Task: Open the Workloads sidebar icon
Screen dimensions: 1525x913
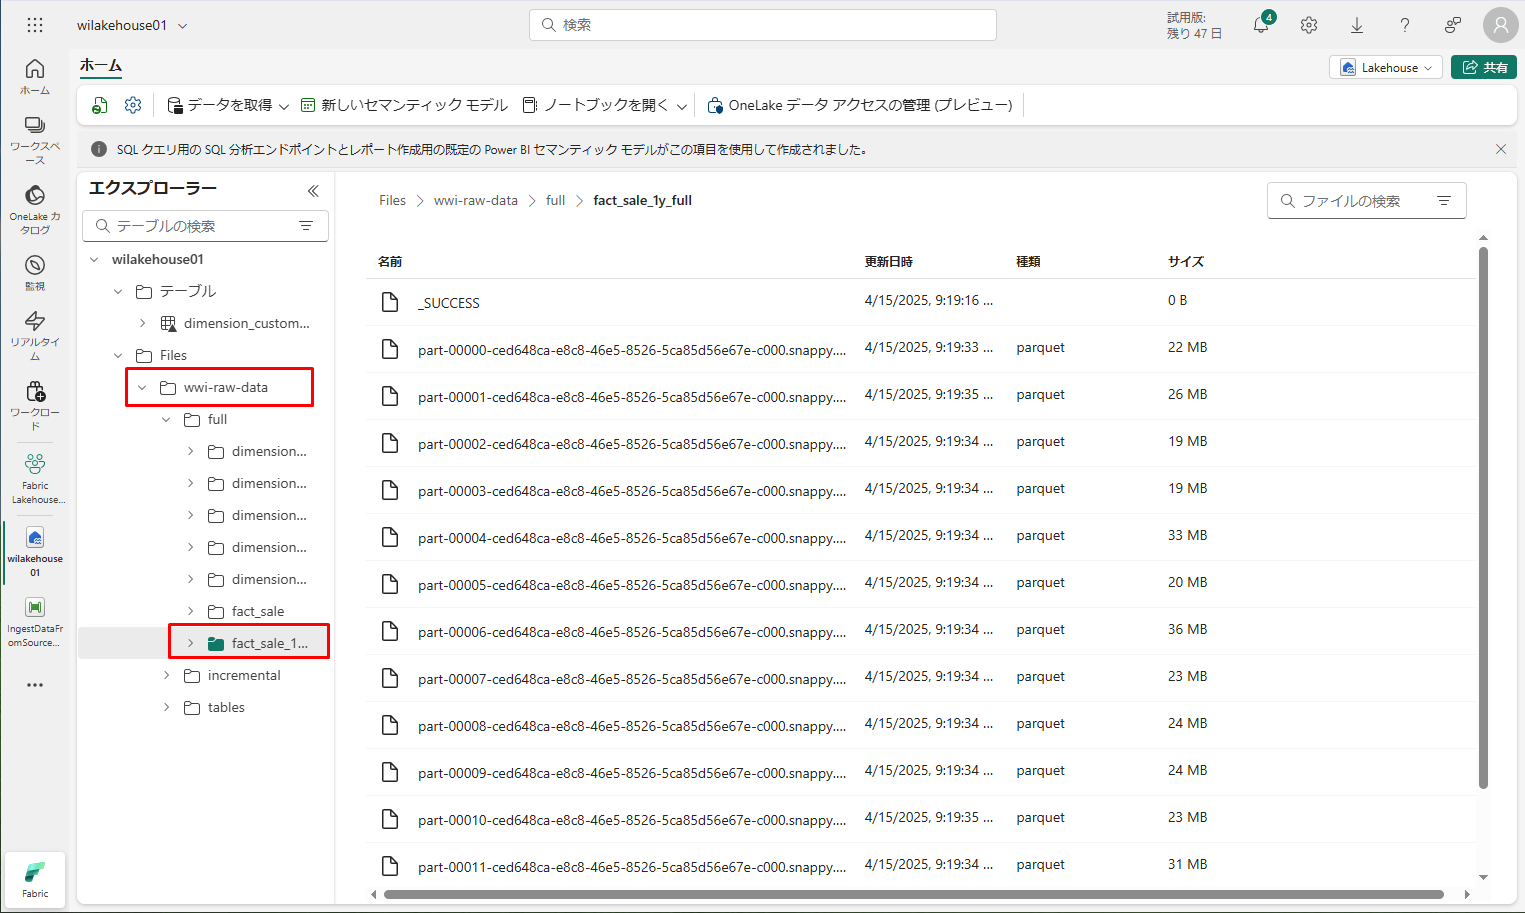Action: [35, 402]
